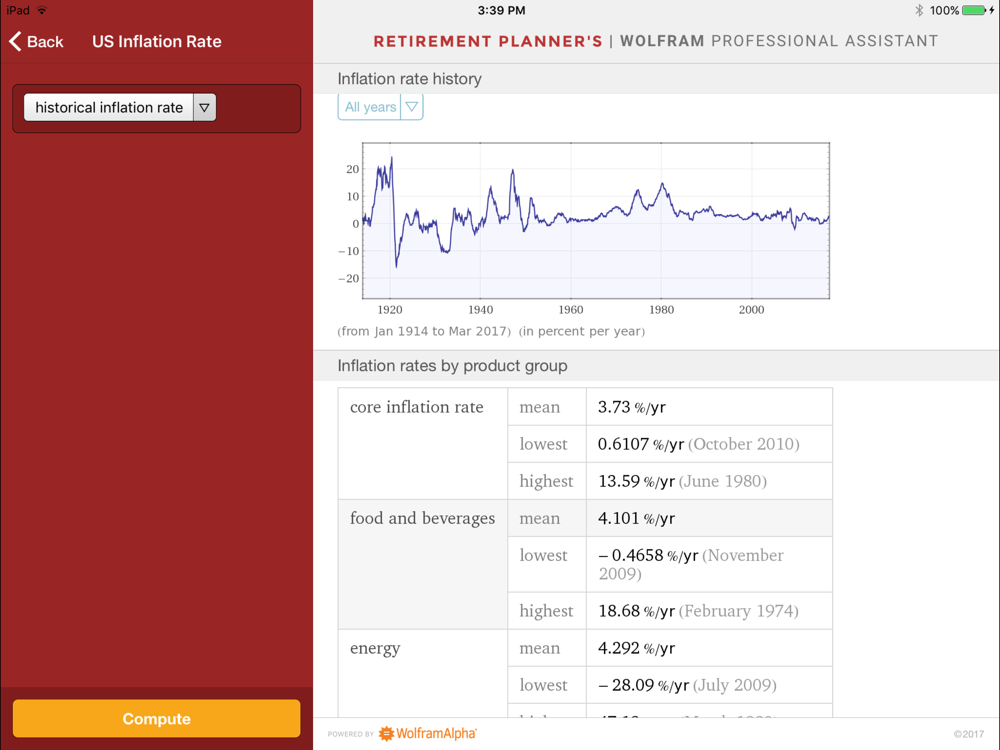Tap the ©2017 copyright text
Image resolution: width=1000 pixels, height=750 pixels.
(969, 734)
